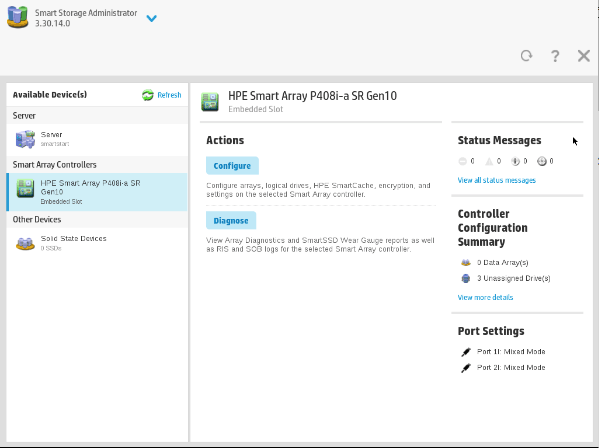Open the help question mark icon
599x448 pixels.
[555, 56]
